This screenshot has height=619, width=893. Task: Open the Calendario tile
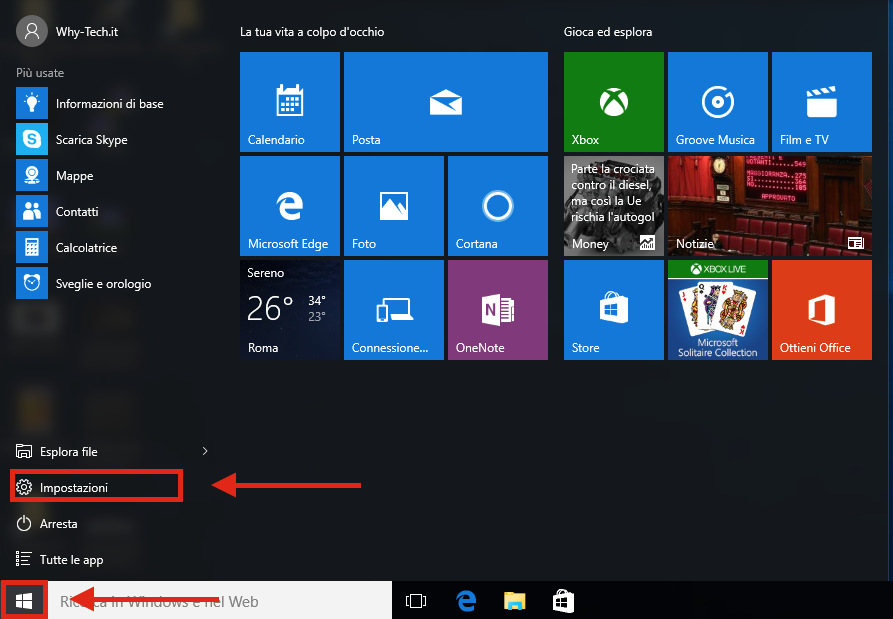(290, 102)
